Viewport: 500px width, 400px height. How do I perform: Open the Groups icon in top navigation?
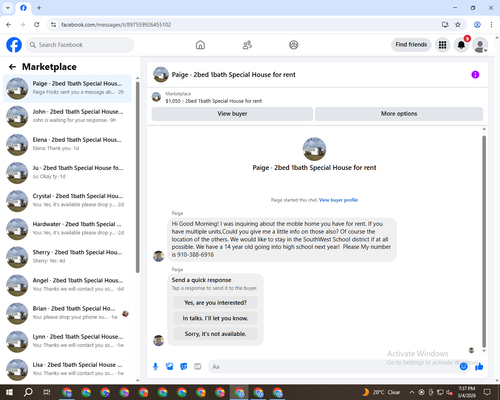click(294, 45)
